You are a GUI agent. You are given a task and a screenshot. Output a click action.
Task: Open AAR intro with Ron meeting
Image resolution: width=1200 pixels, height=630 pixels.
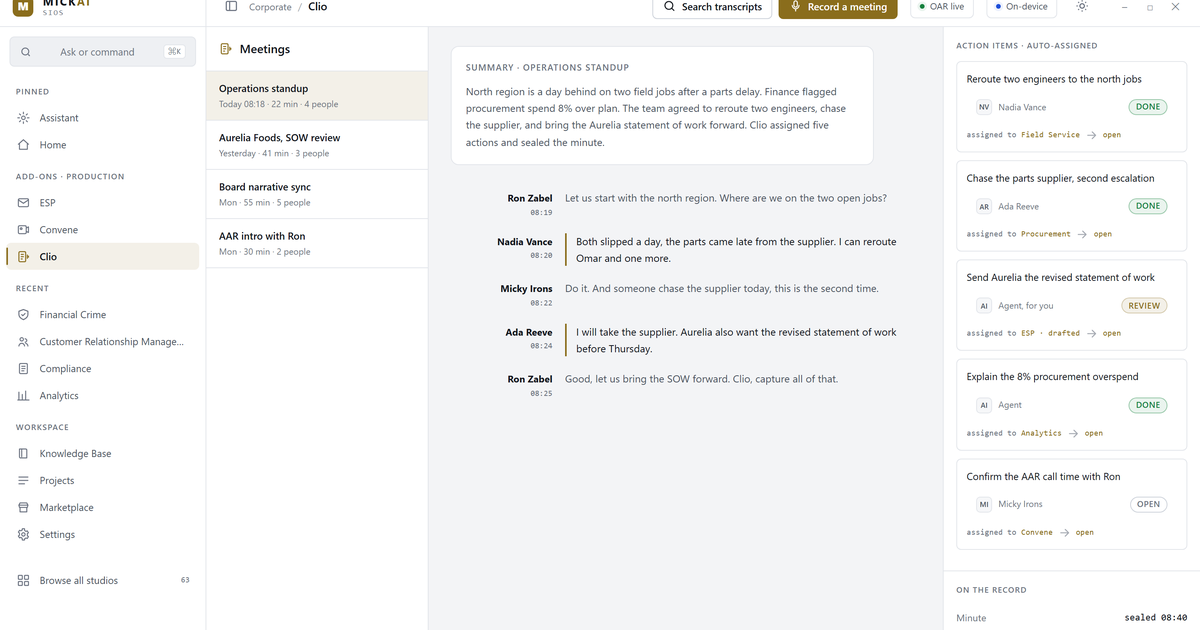click(x=317, y=243)
